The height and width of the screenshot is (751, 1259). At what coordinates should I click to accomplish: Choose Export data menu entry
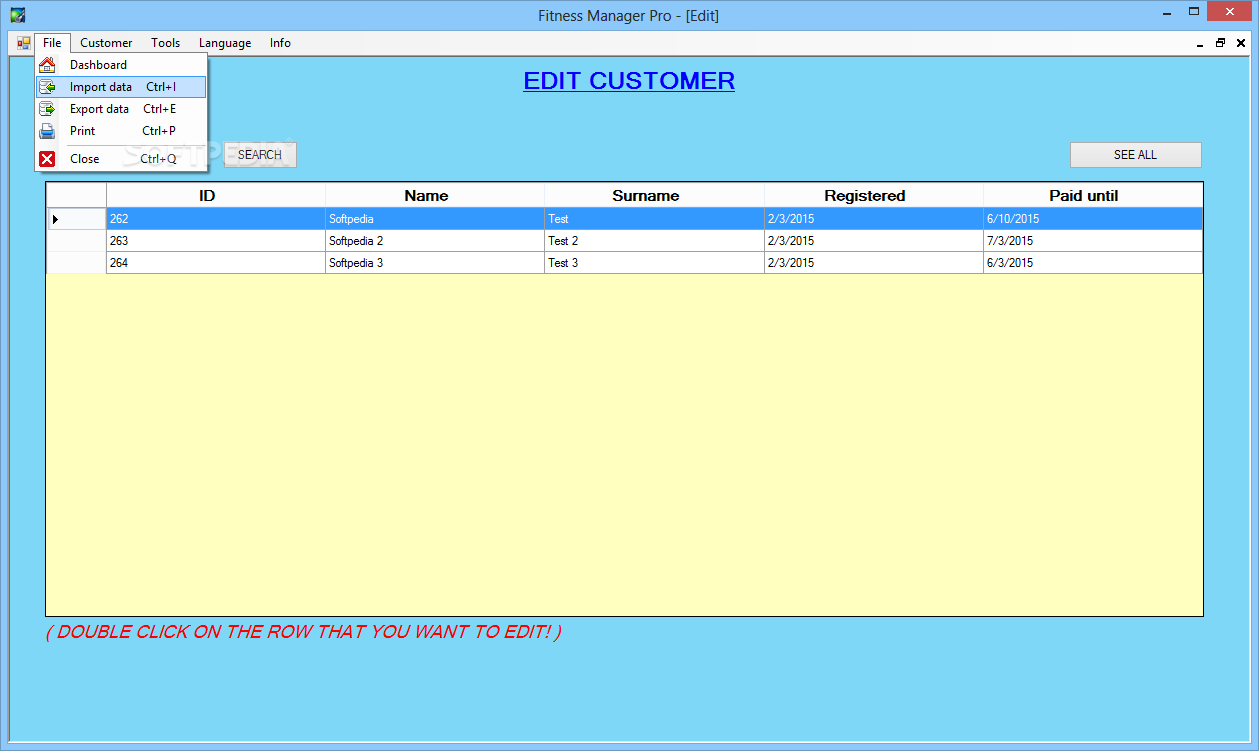click(x=121, y=109)
